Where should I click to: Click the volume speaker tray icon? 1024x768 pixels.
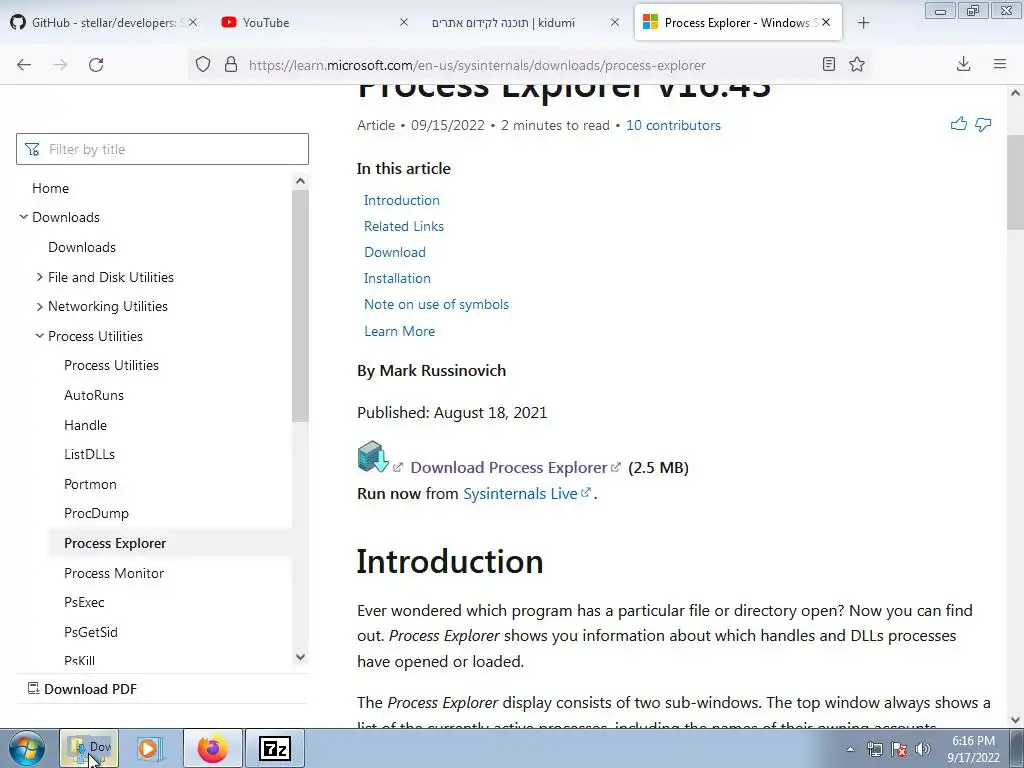click(923, 749)
